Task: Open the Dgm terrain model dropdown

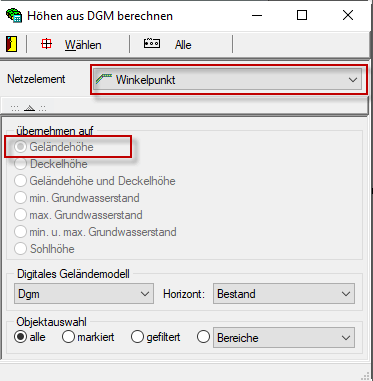Action: (84, 294)
